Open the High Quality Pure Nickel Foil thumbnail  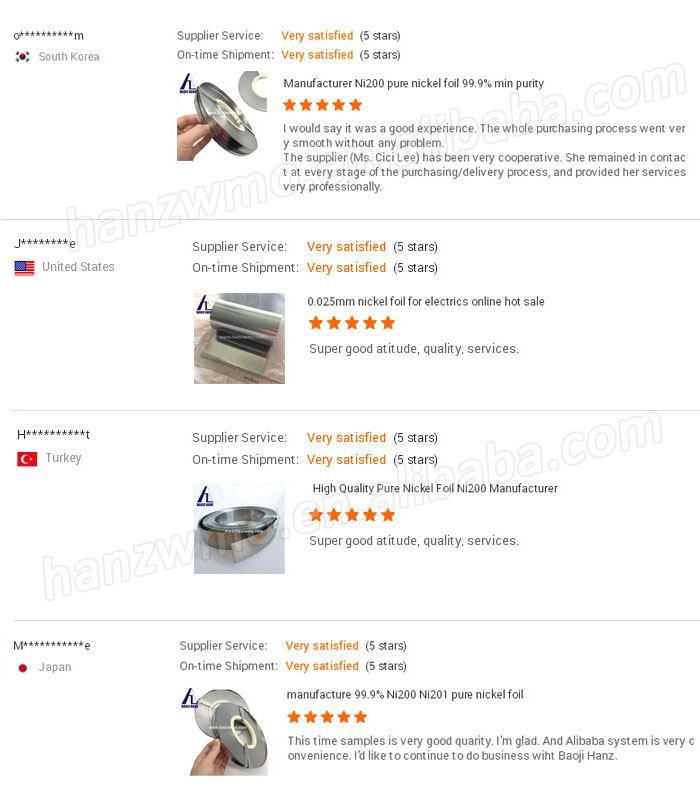click(x=239, y=529)
